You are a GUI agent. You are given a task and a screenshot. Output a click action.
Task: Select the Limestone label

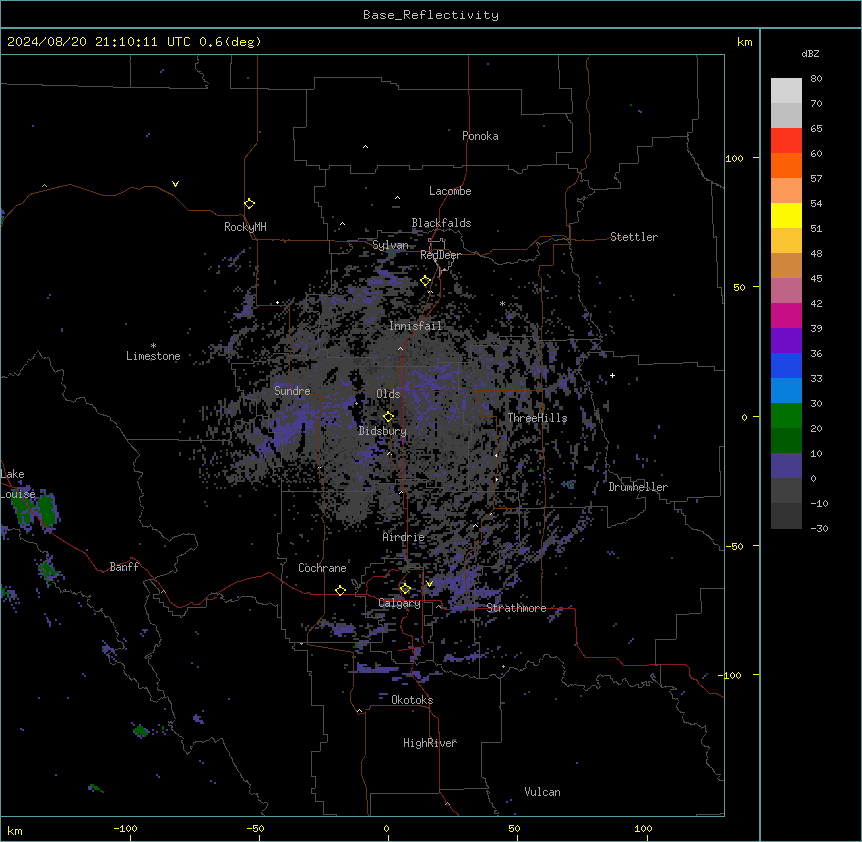pyautogui.click(x=153, y=356)
